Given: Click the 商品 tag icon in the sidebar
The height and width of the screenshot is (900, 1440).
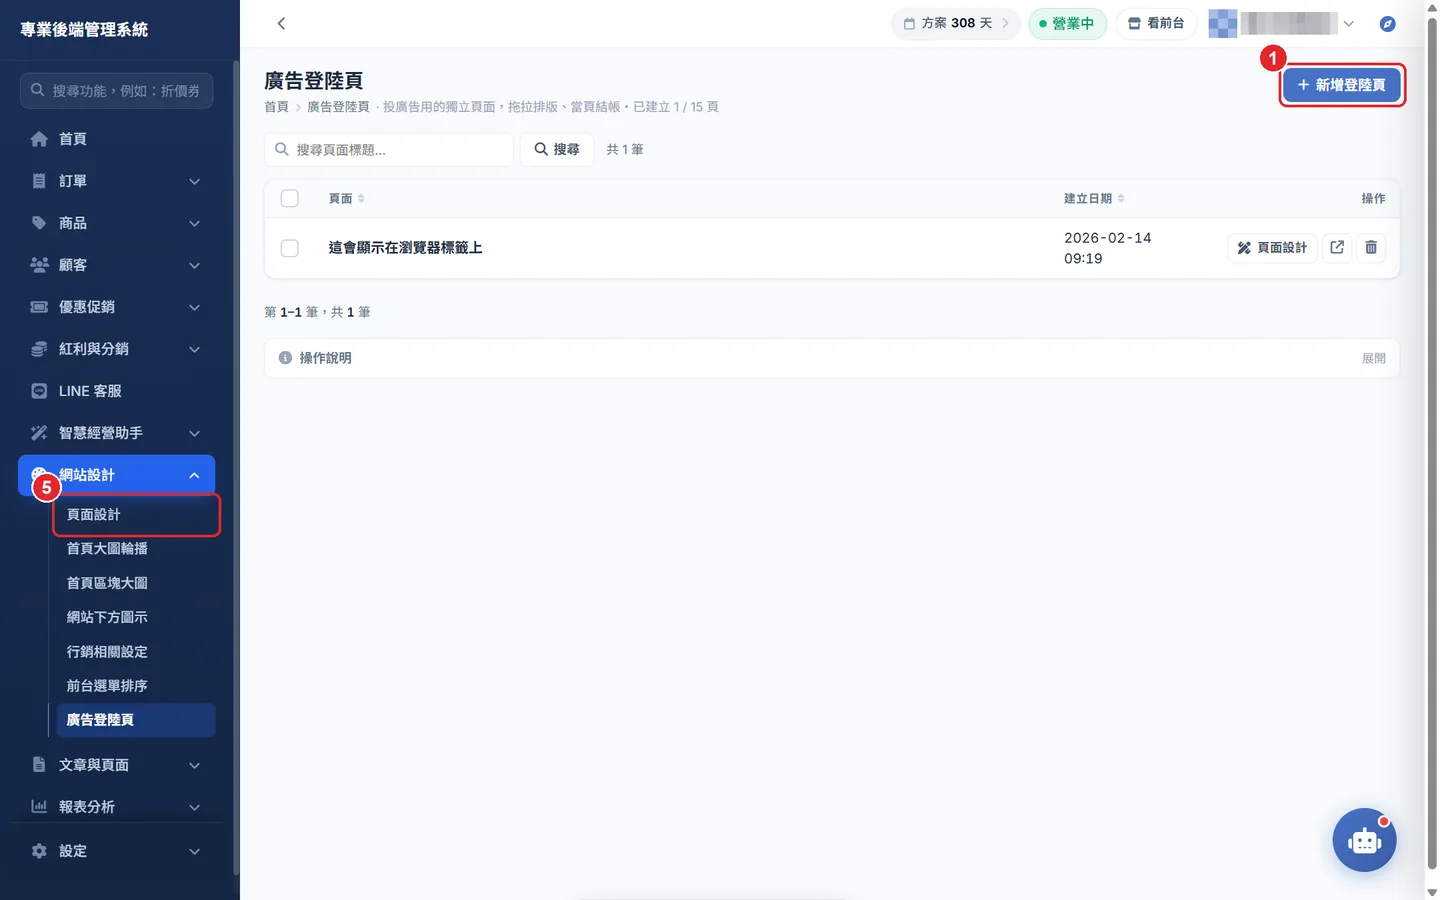Looking at the screenshot, I should tap(39, 223).
